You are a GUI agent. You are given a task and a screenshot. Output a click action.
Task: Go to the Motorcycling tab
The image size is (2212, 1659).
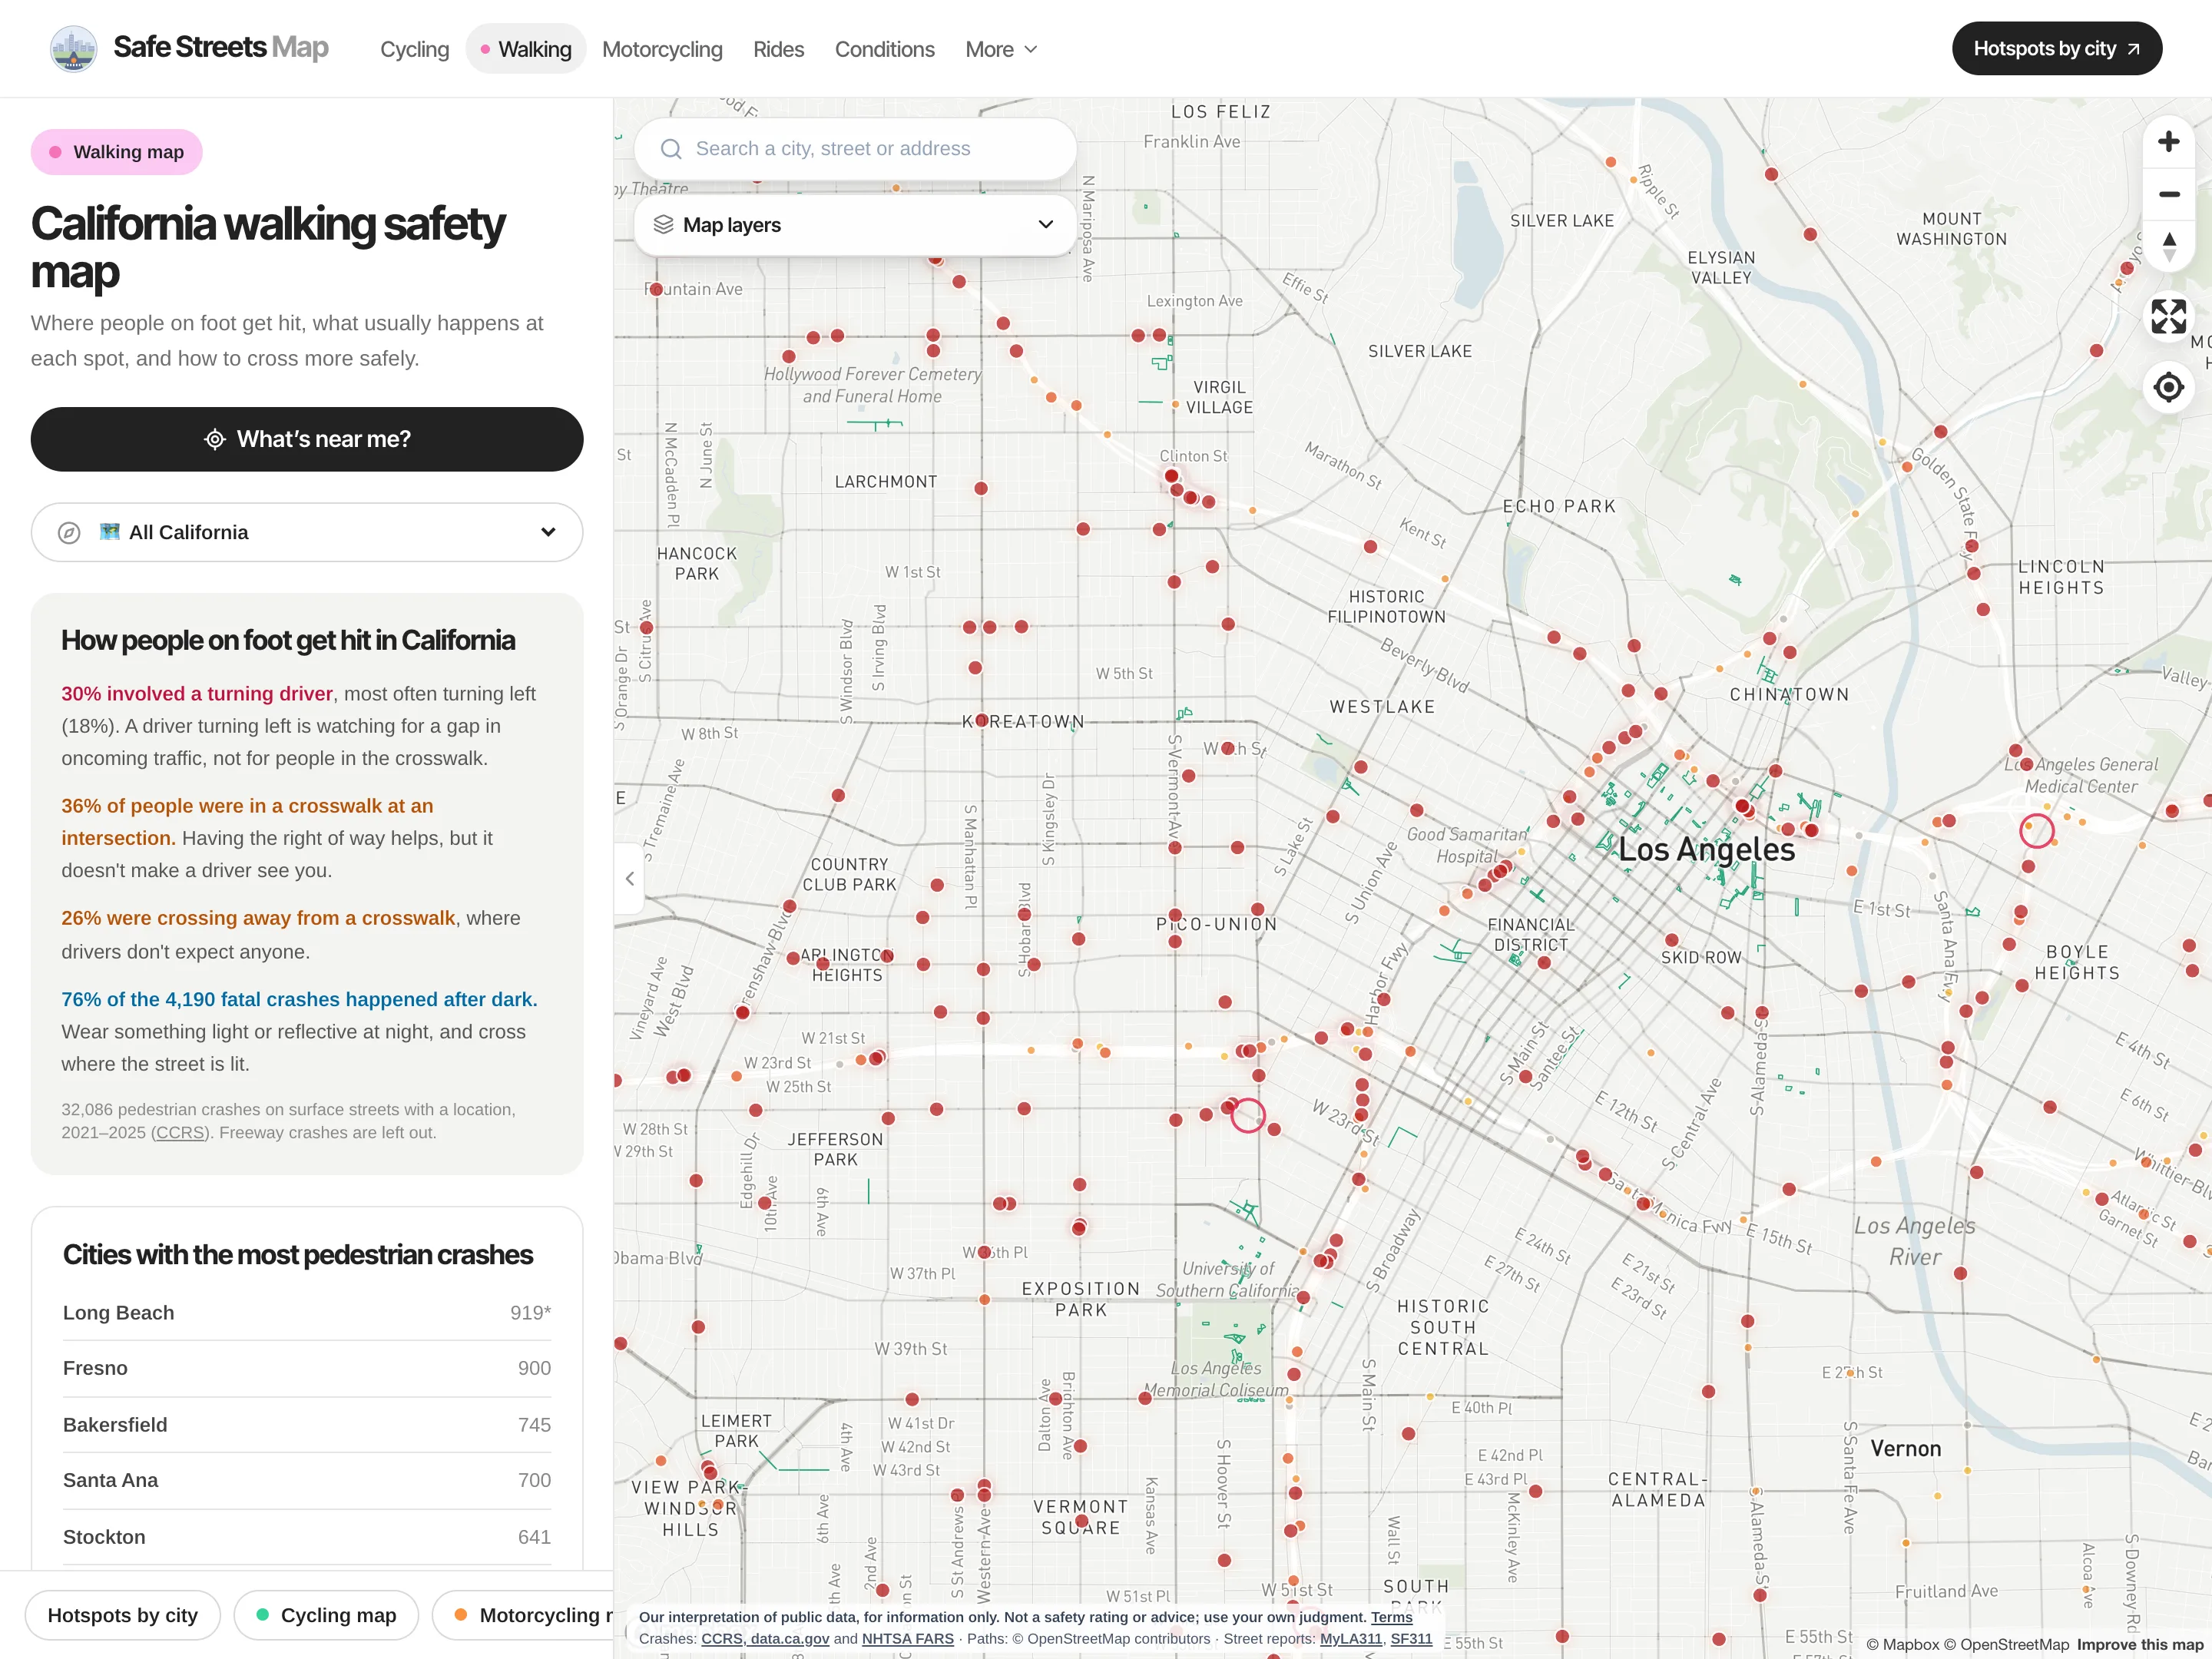pyautogui.click(x=662, y=49)
